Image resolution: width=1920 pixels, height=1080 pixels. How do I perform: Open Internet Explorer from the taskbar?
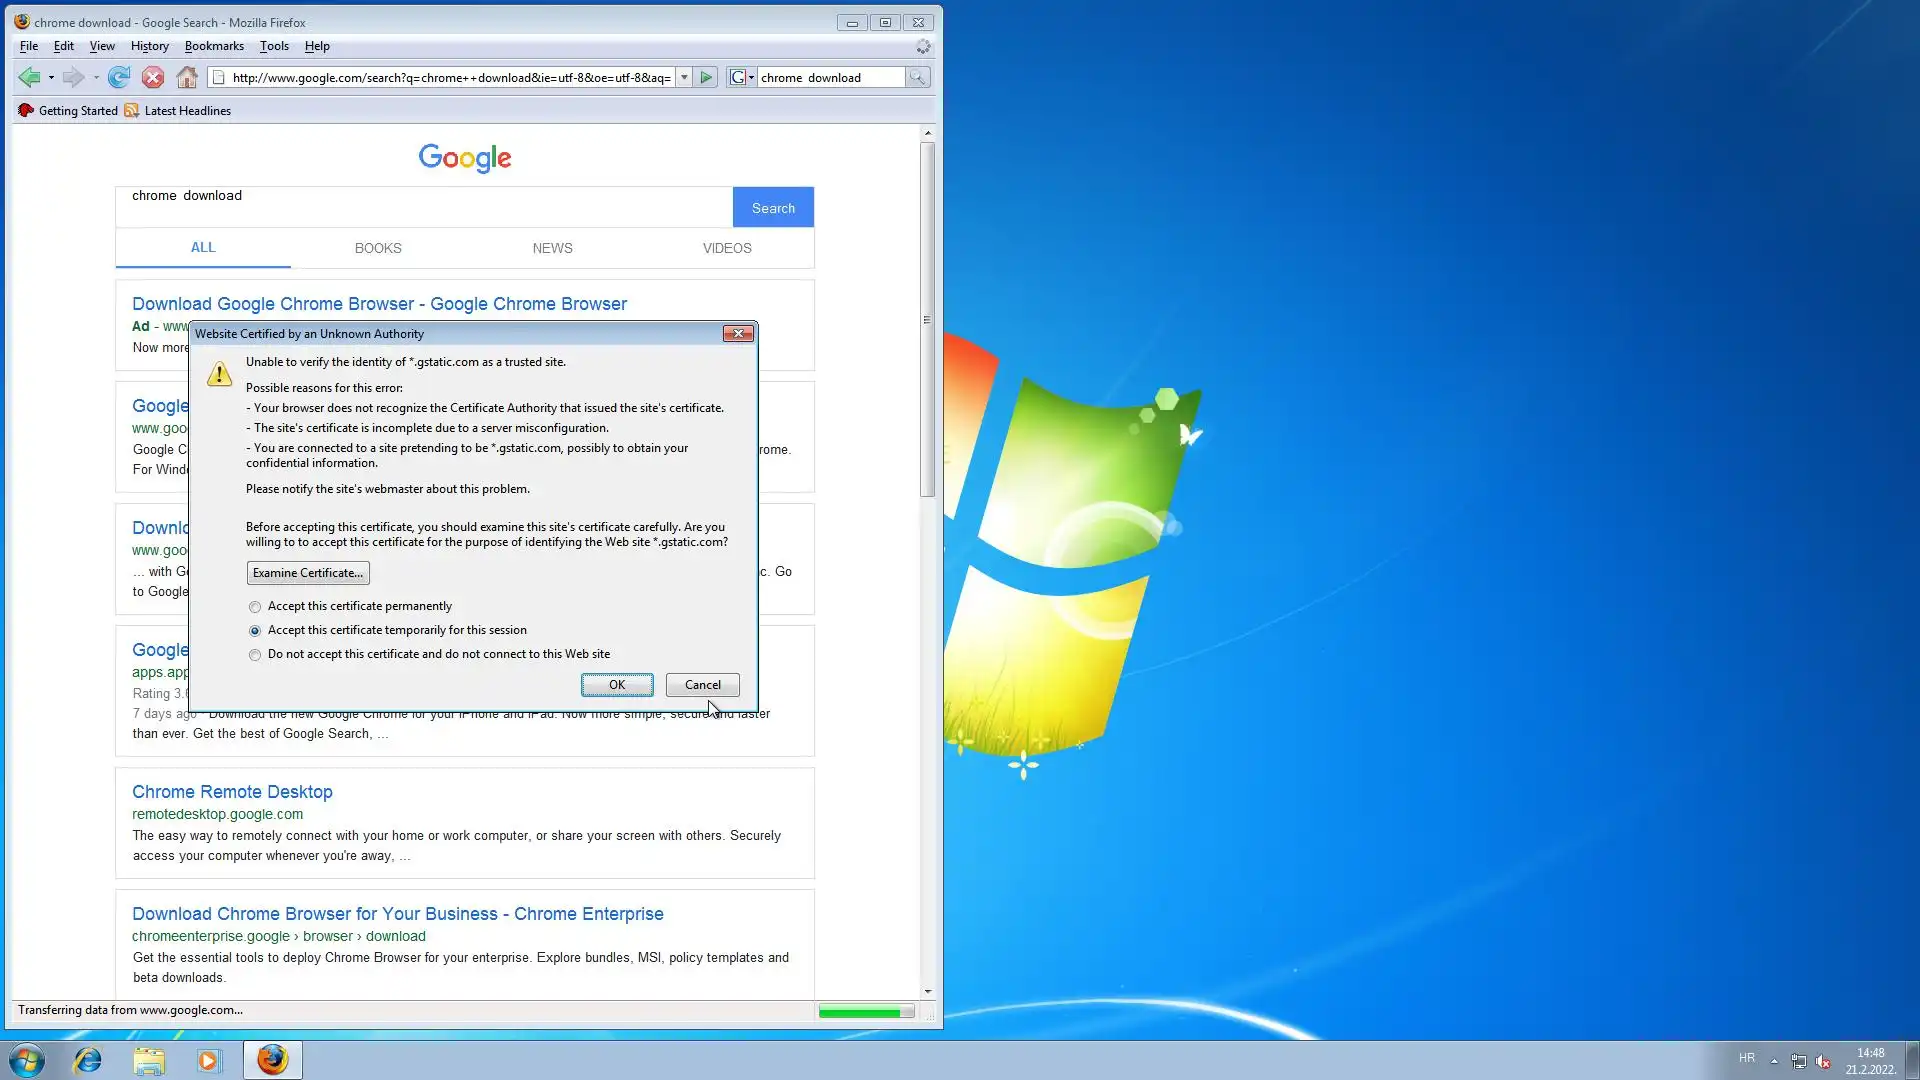[88, 1060]
